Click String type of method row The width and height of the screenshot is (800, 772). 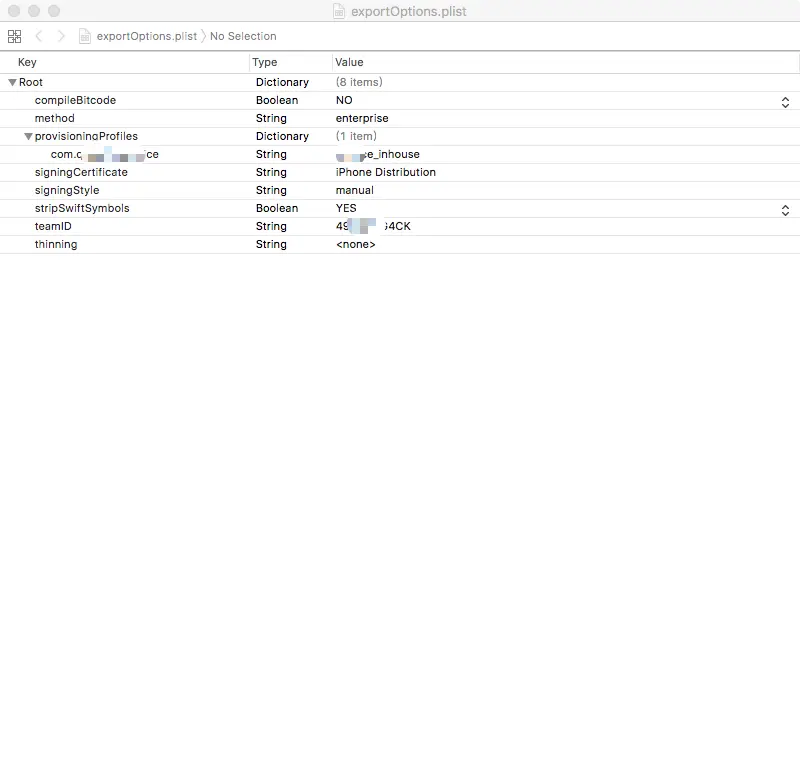(271, 118)
